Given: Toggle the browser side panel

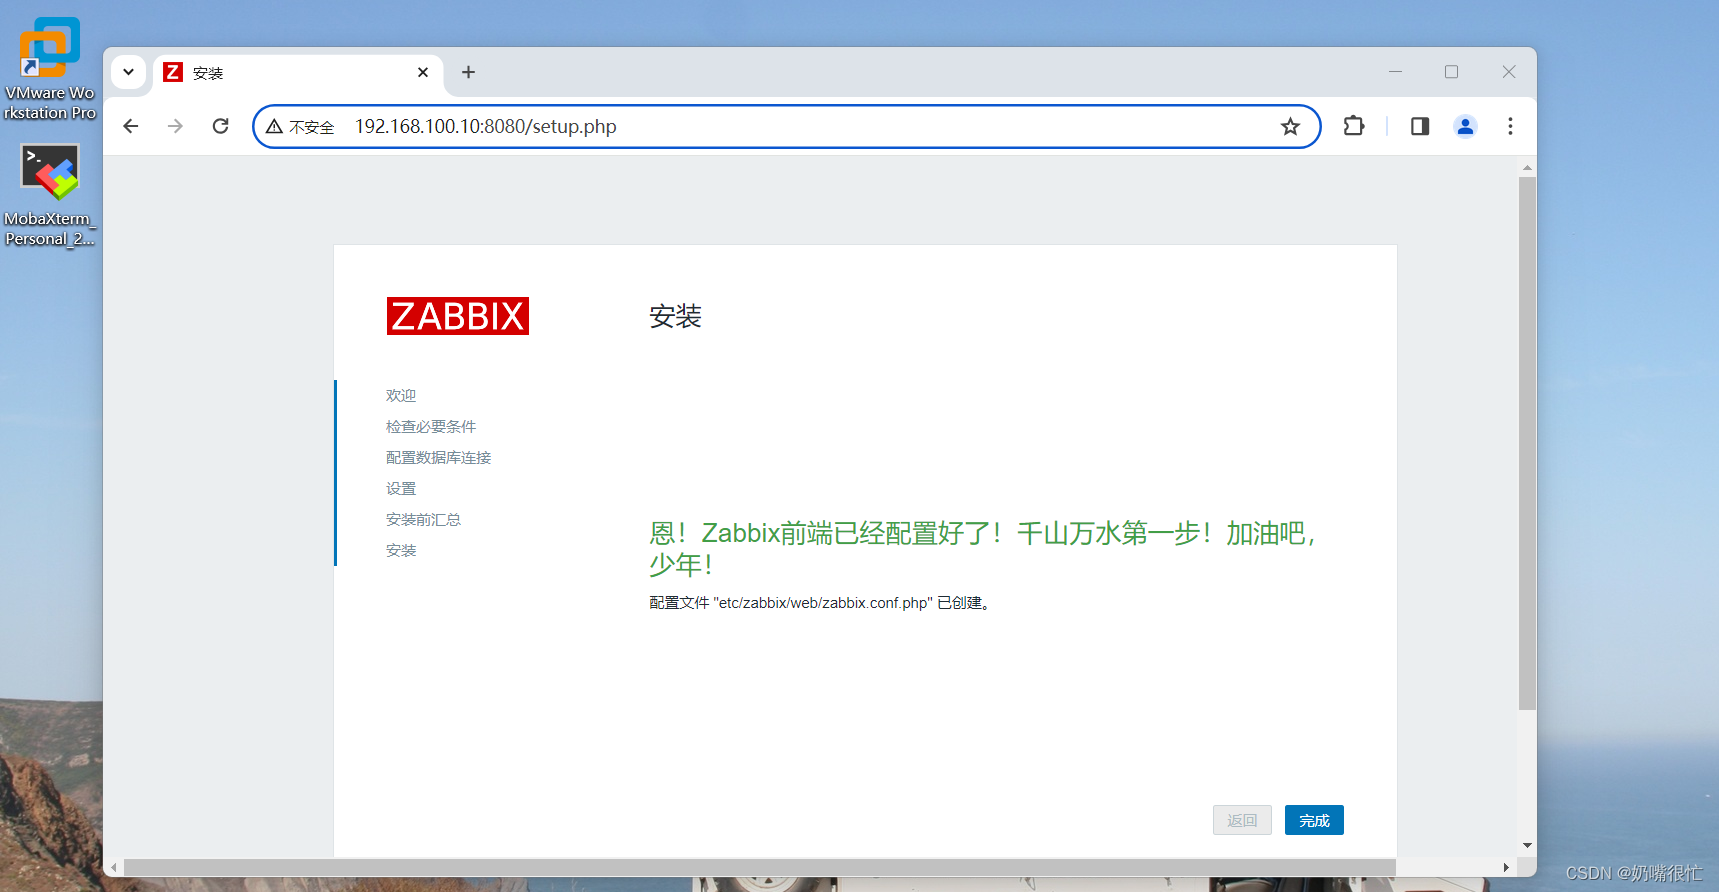Looking at the screenshot, I should click(1419, 126).
